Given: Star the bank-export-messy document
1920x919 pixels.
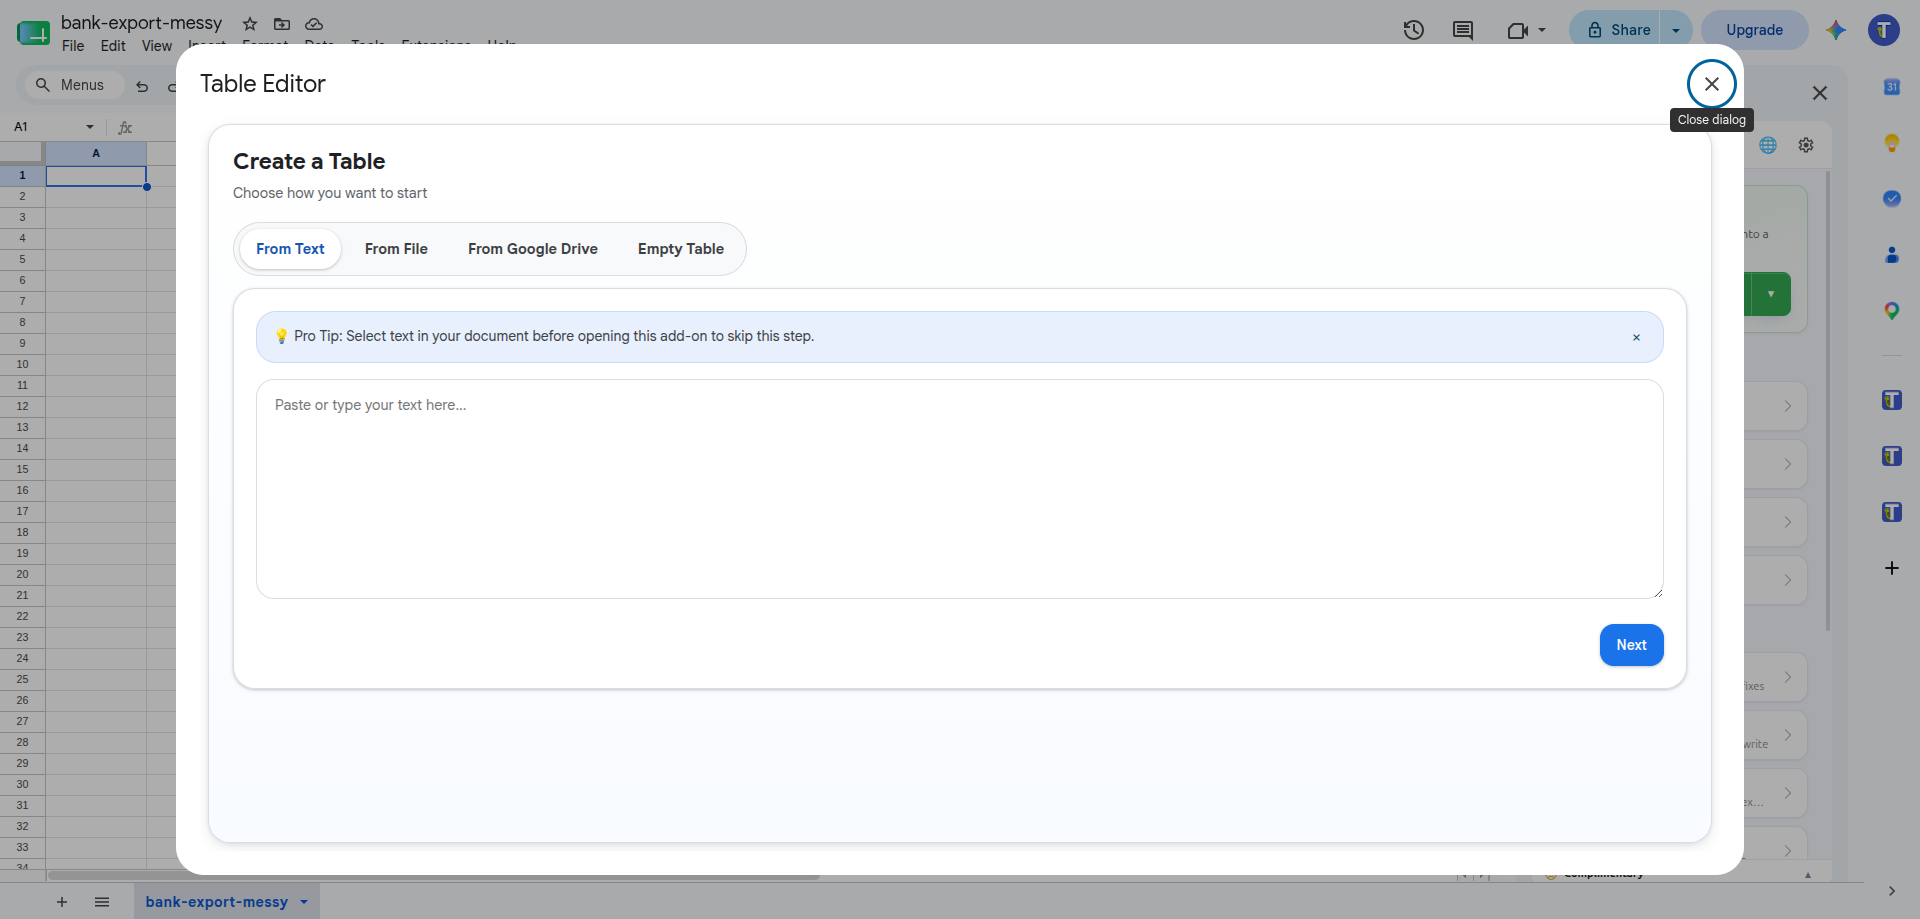Looking at the screenshot, I should tap(250, 24).
